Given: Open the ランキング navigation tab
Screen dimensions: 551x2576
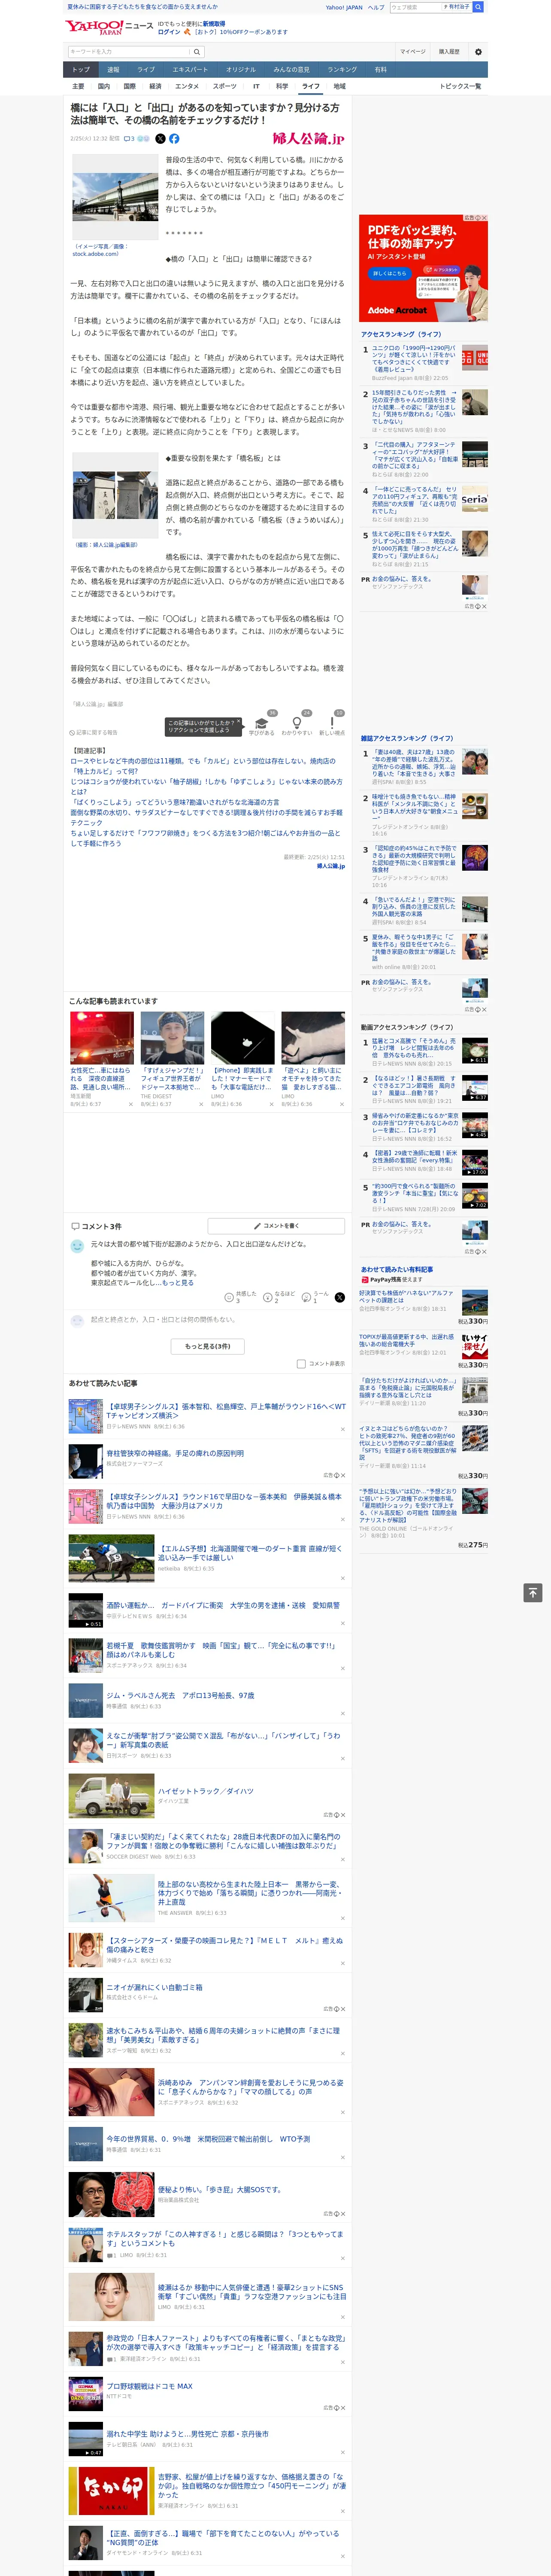Looking at the screenshot, I should [342, 70].
